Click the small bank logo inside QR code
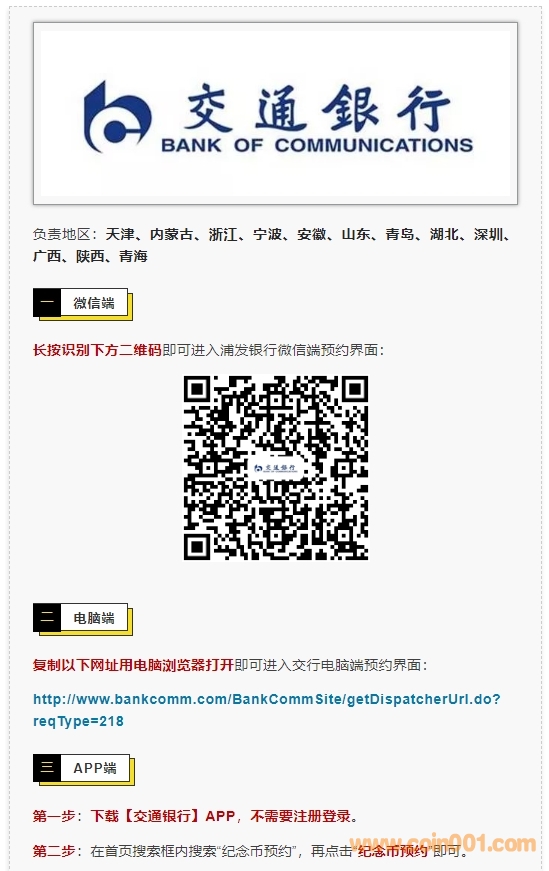Image resolution: width=549 pixels, height=871 pixels. (x=276, y=468)
